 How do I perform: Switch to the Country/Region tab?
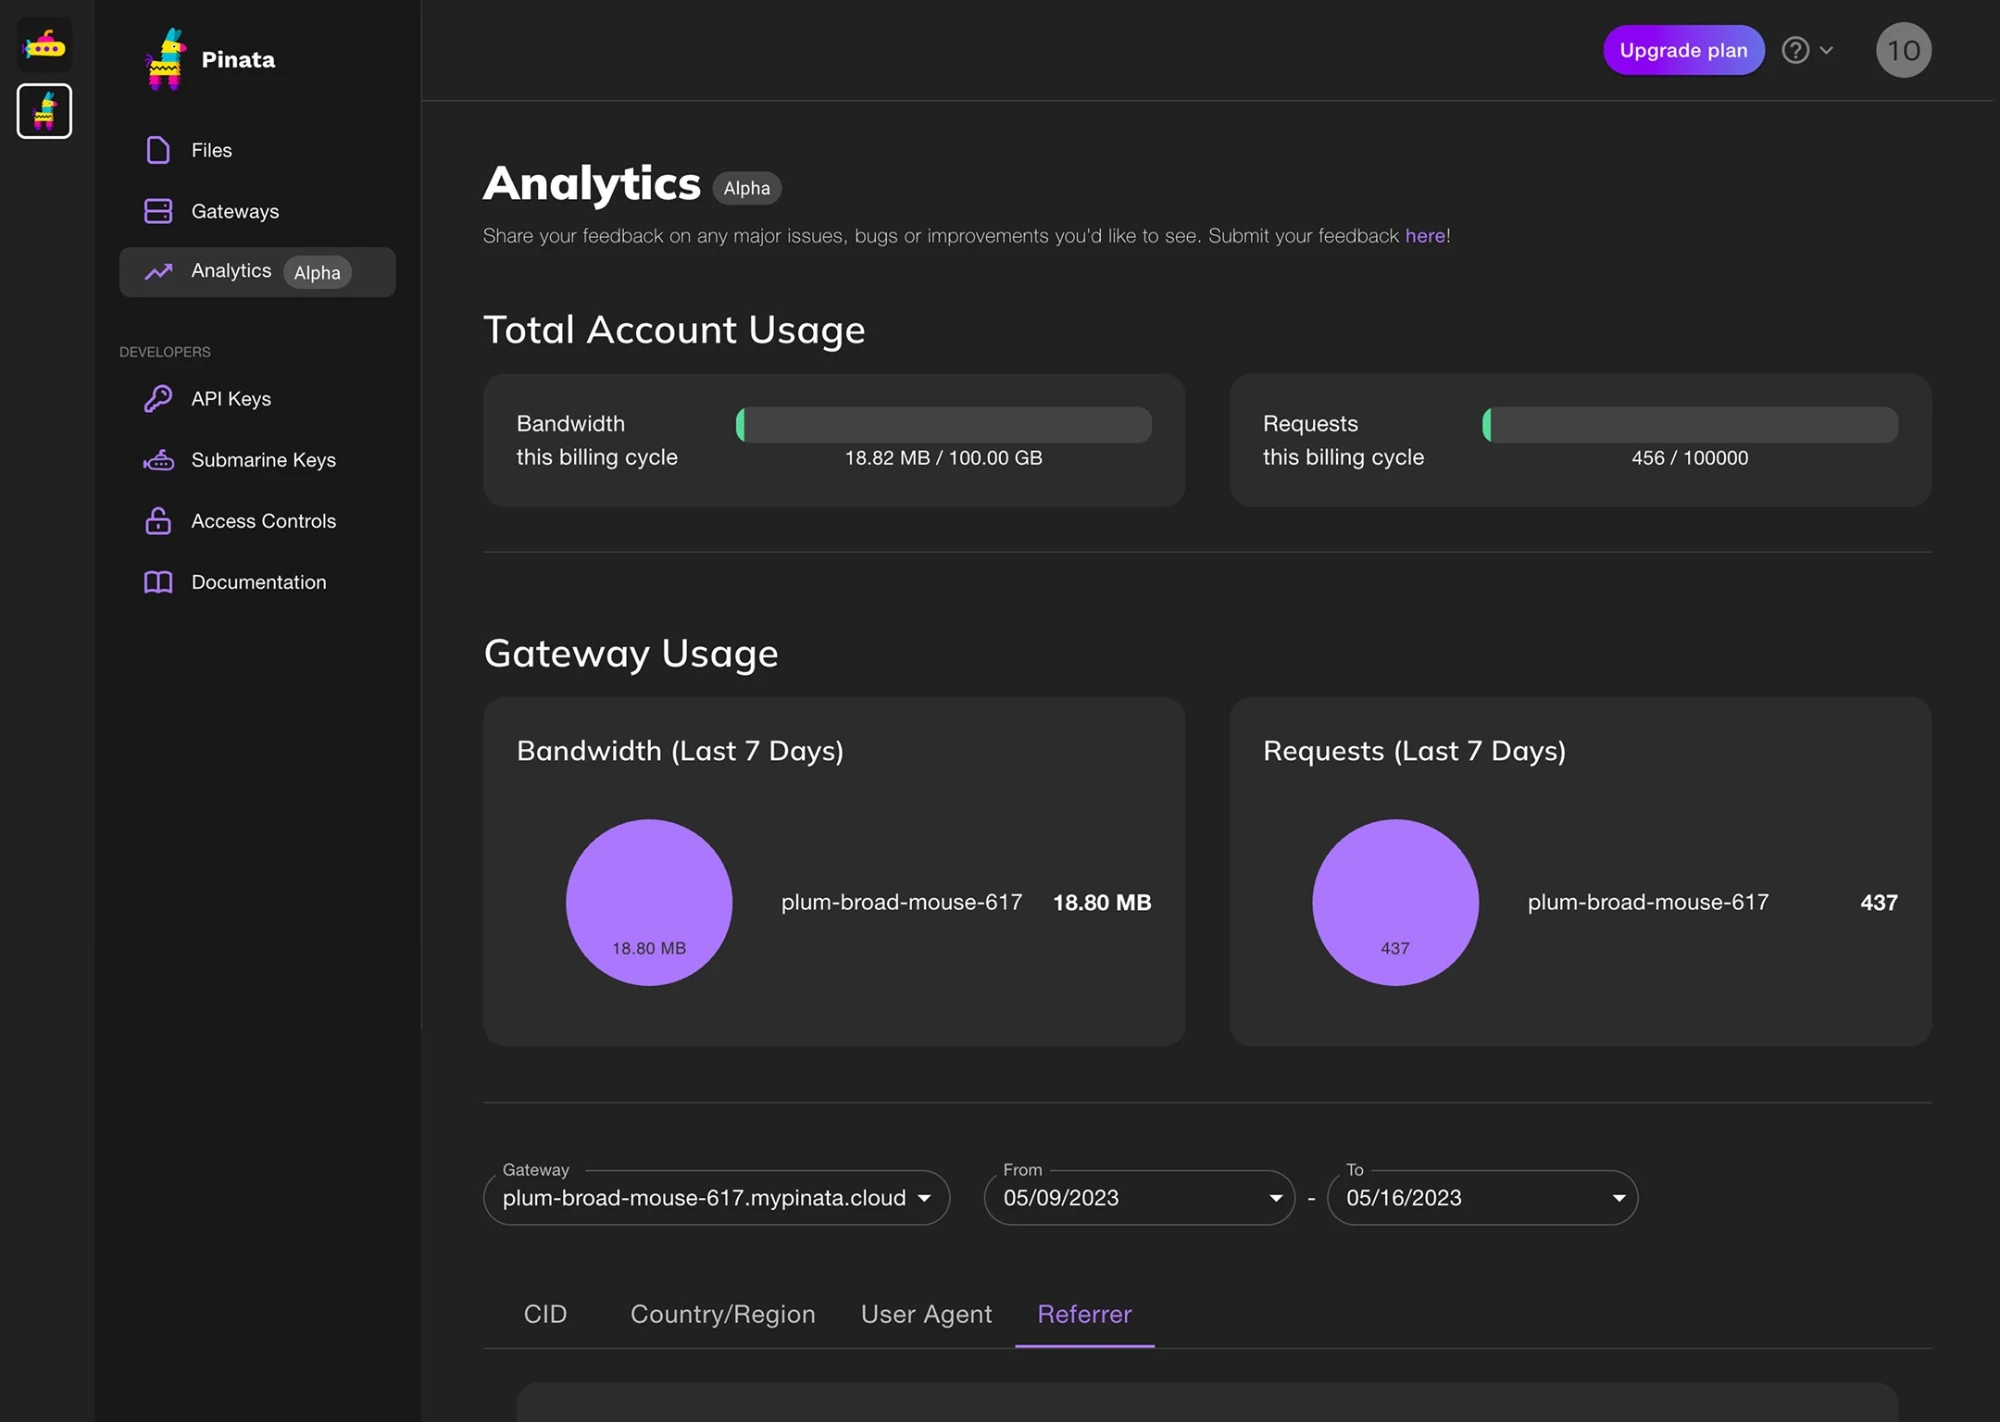pyautogui.click(x=723, y=1314)
